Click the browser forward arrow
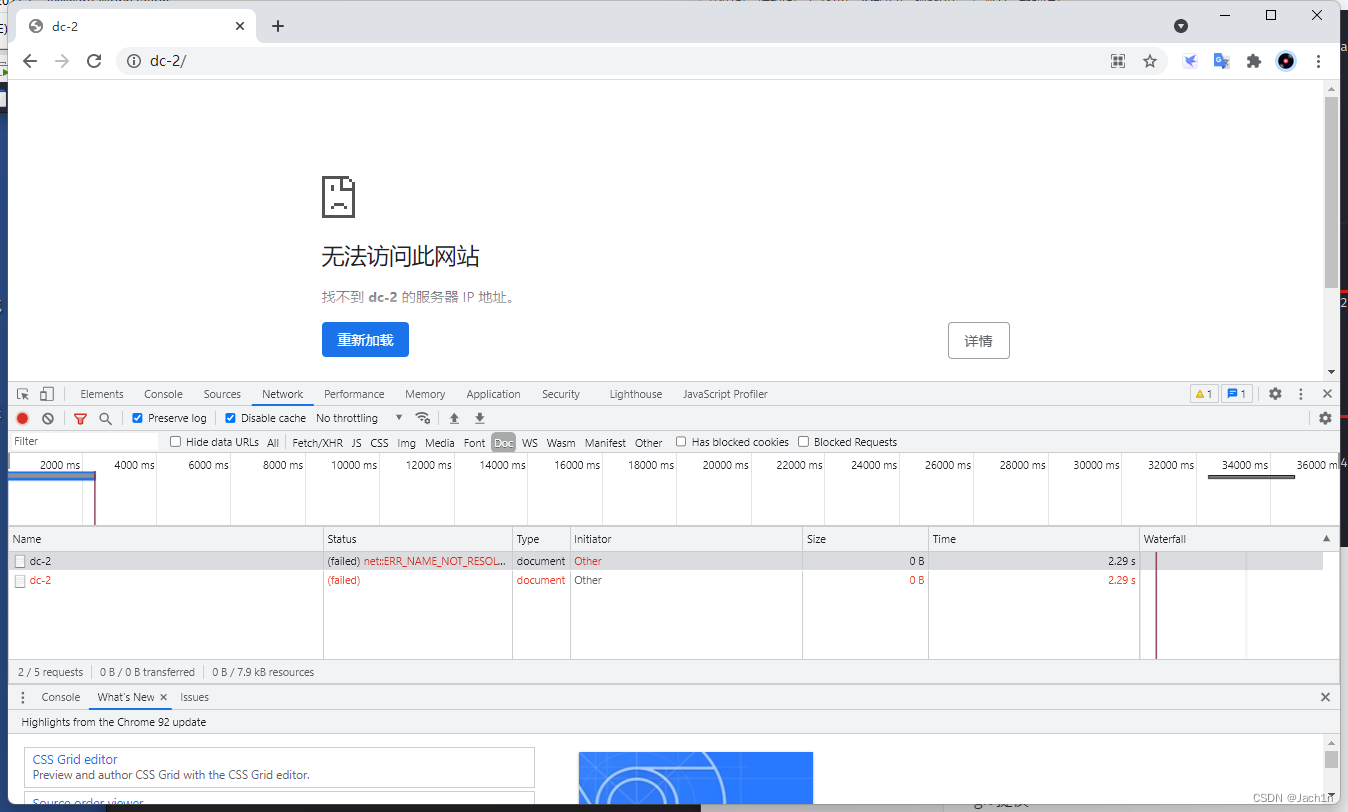The image size is (1348, 812). [x=62, y=61]
